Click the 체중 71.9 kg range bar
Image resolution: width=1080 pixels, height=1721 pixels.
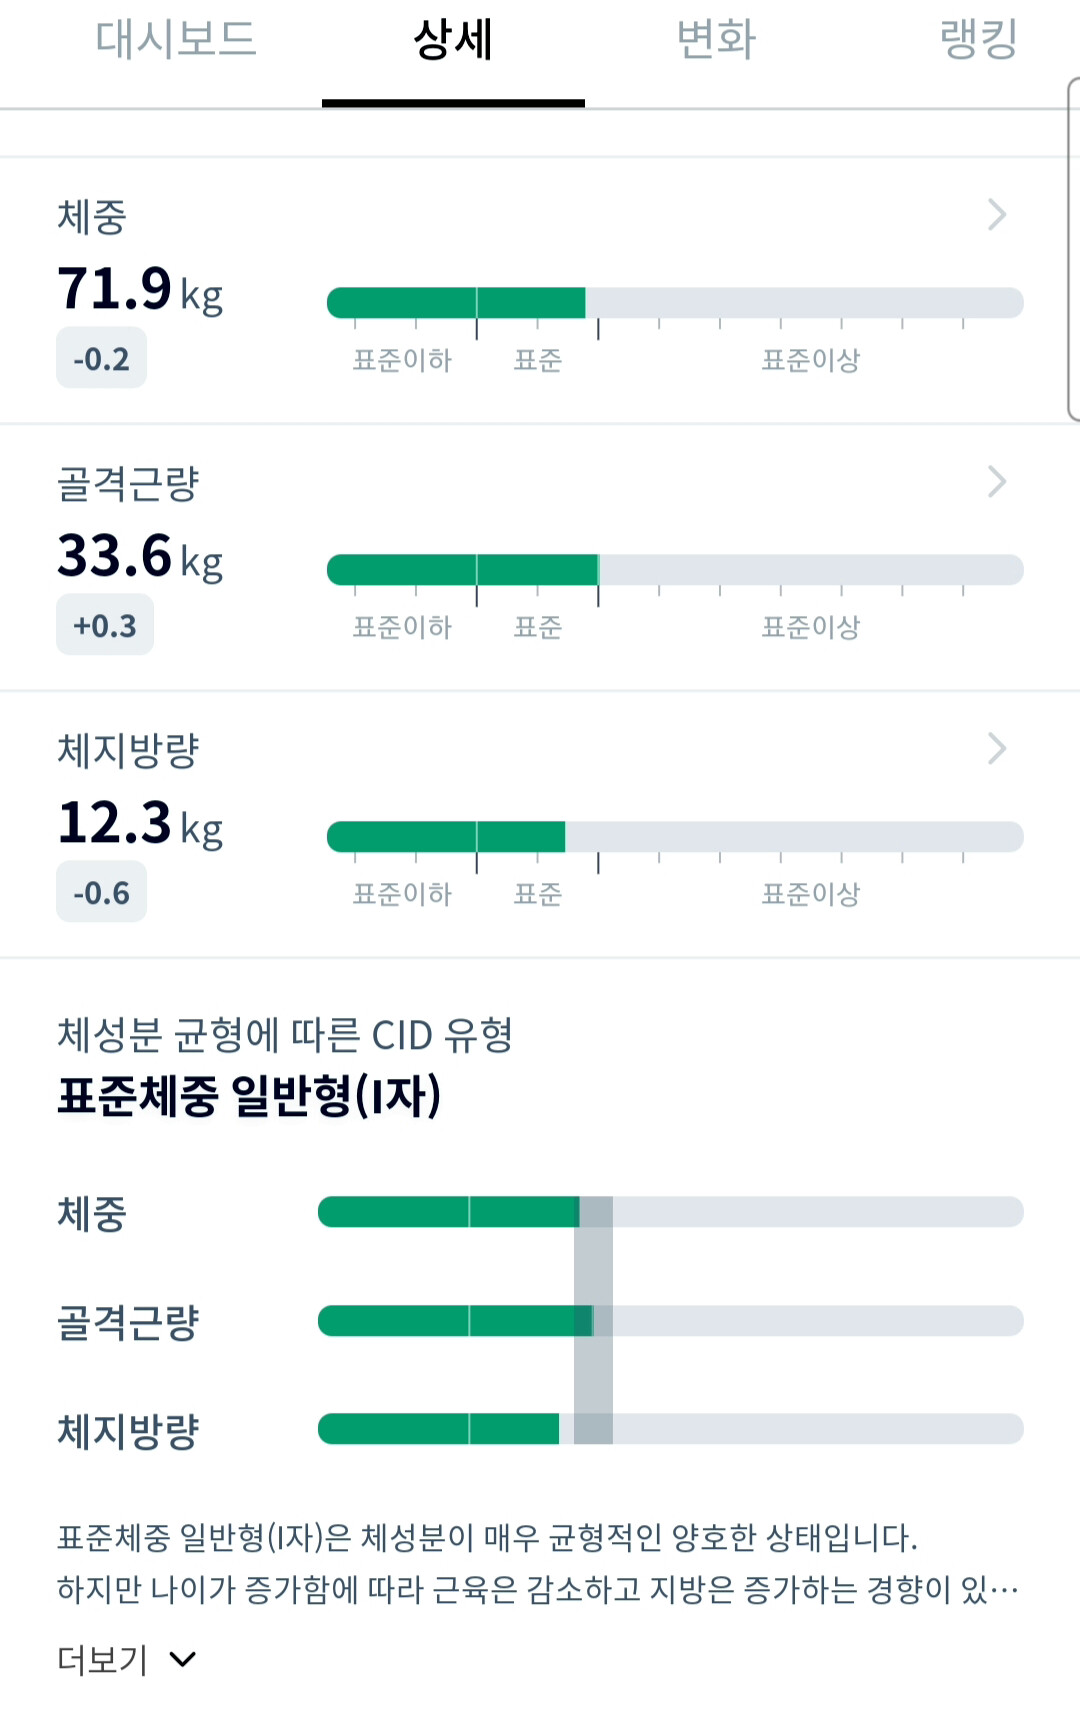675,303
